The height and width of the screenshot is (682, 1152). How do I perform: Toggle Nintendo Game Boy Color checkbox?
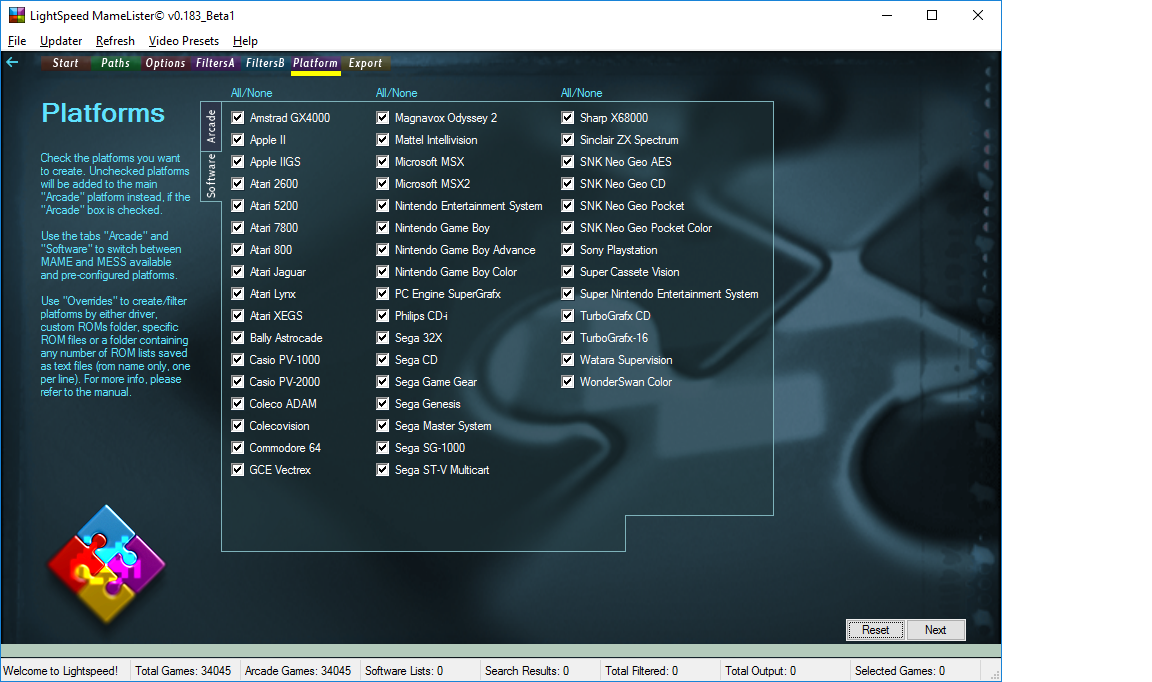click(x=383, y=272)
